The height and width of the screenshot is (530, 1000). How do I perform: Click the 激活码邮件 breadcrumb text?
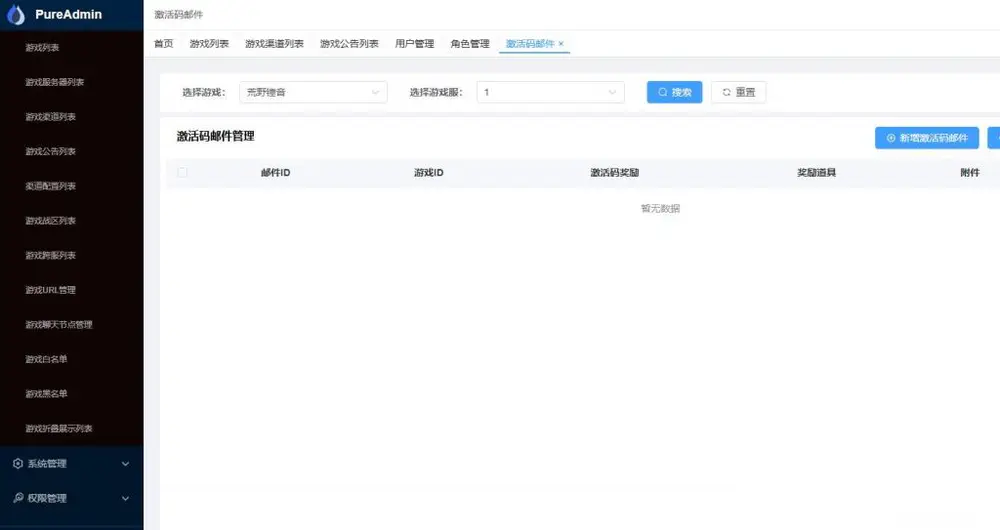click(x=179, y=15)
